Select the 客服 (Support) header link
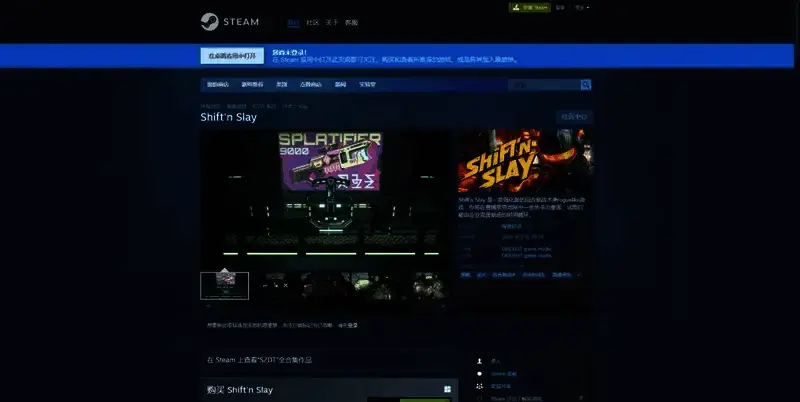The height and width of the screenshot is (402, 800). pyautogui.click(x=352, y=22)
